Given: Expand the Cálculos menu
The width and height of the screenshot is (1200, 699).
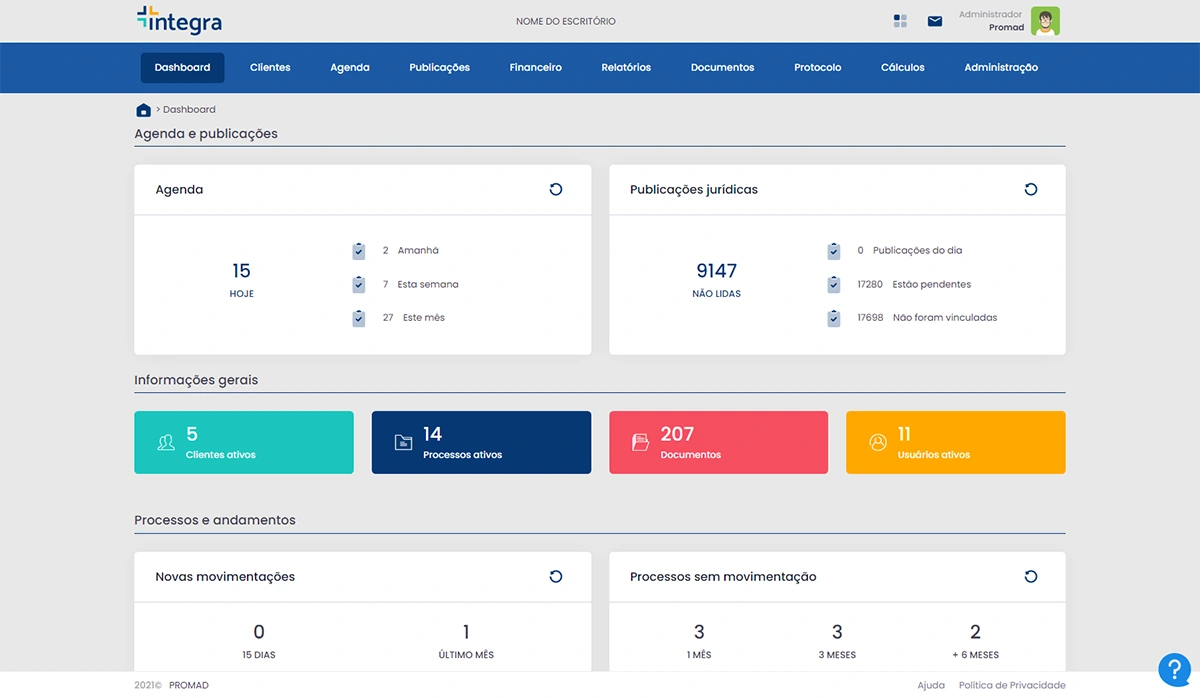Looking at the screenshot, I should coord(902,67).
